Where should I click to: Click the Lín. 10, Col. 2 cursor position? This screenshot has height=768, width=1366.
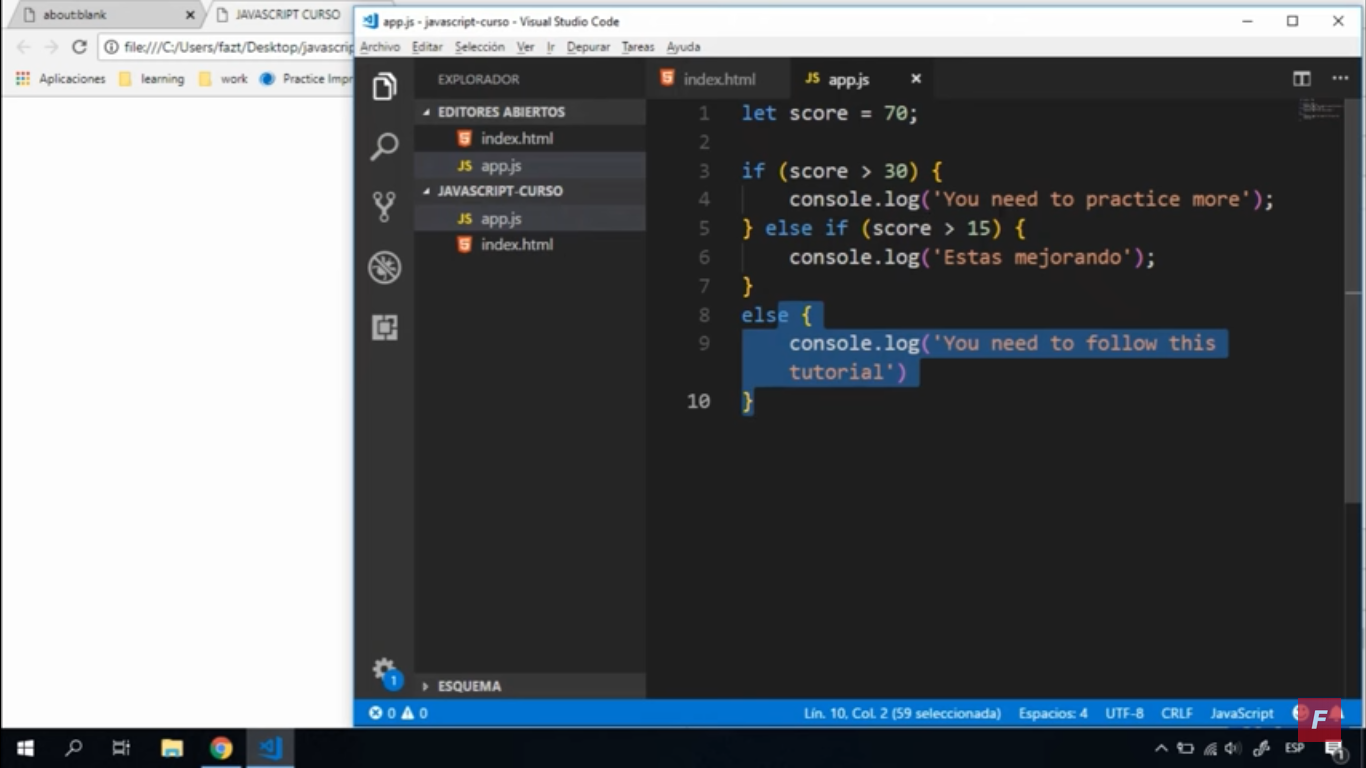pos(902,713)
